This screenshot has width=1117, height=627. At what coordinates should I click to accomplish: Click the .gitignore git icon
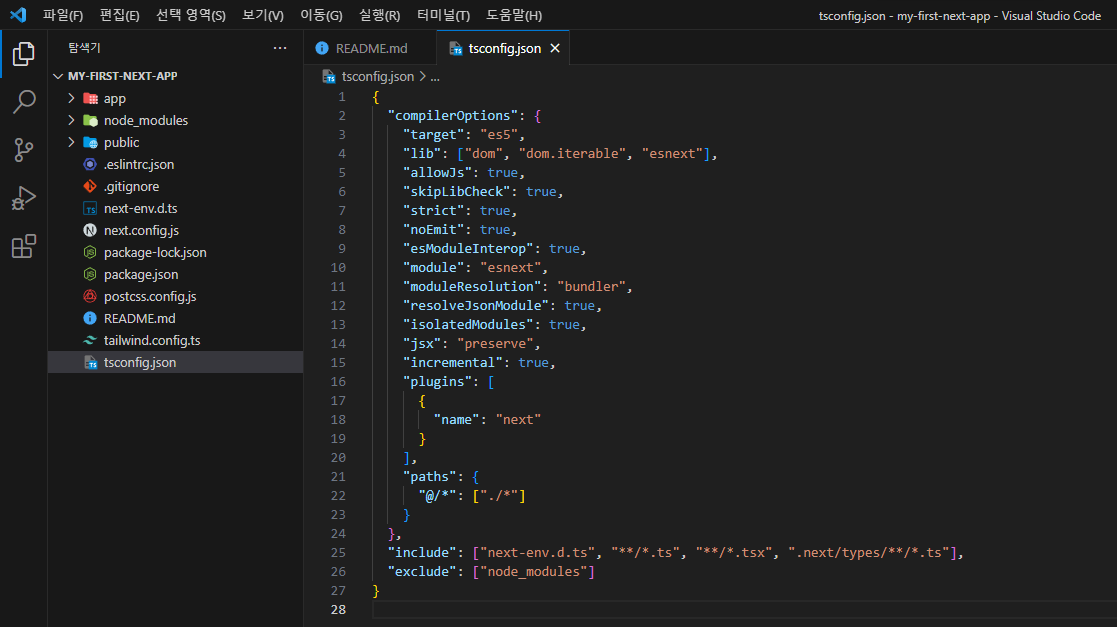click(x=90, y=187)
